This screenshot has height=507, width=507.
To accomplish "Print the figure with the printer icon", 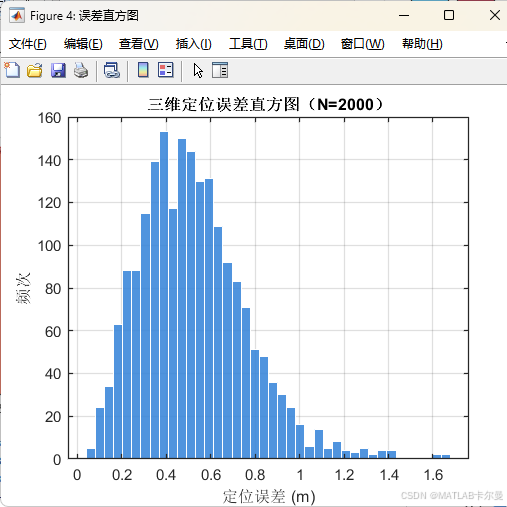I will point(81,70).
